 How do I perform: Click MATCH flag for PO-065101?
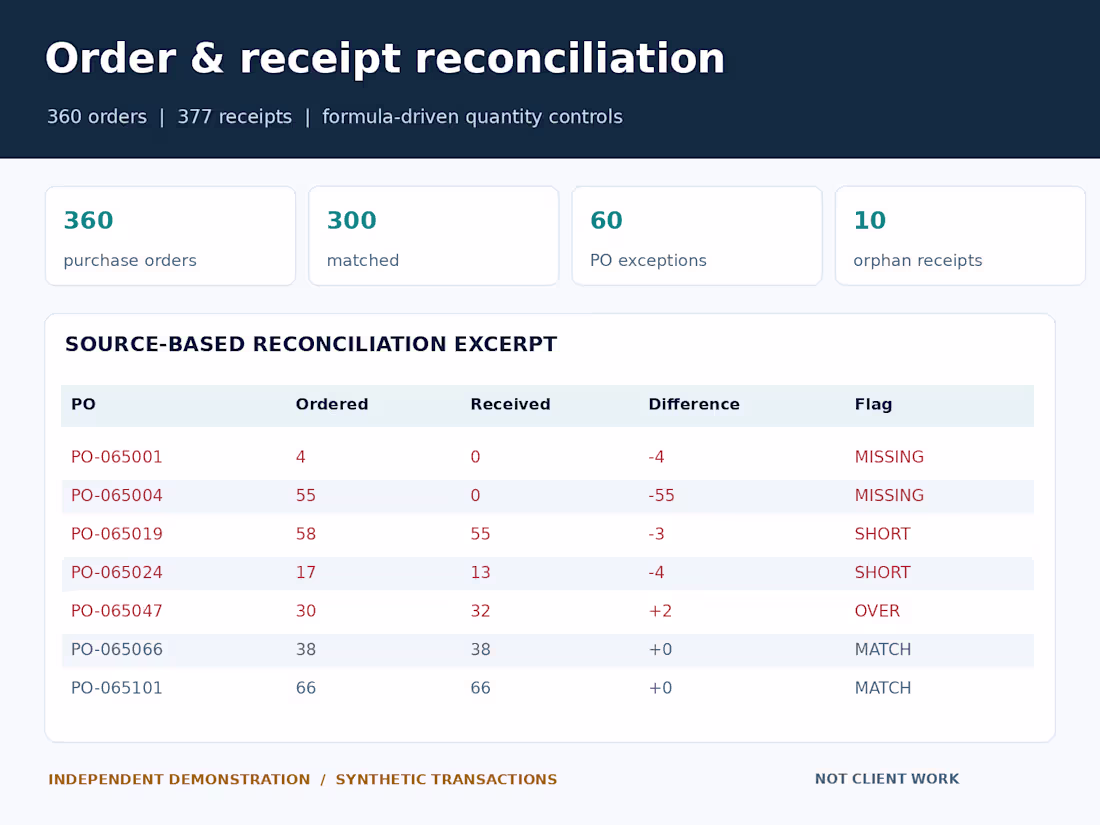(883, 688)
